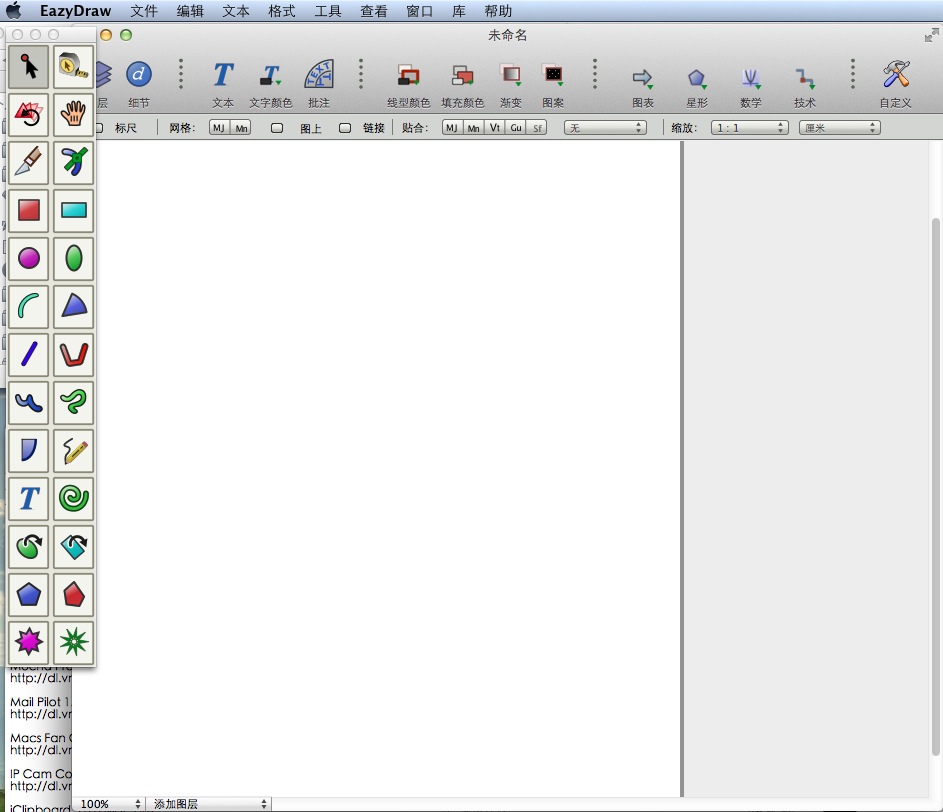Toggle the 图上 checkbox
Screen dimensions: 943x812
pos(277,128)
